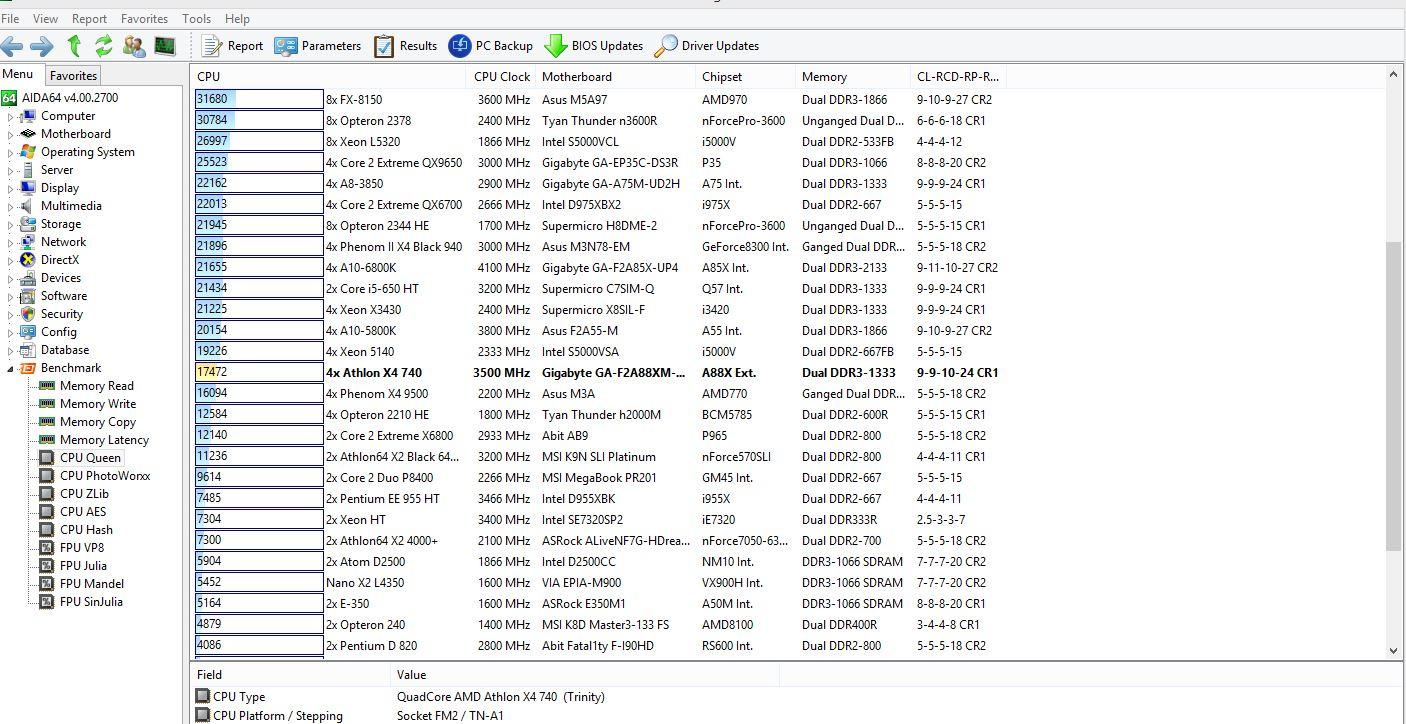Sort by the Motherboard column header
The width and height of the screenshot is (1406, 724).
(616, 77)
